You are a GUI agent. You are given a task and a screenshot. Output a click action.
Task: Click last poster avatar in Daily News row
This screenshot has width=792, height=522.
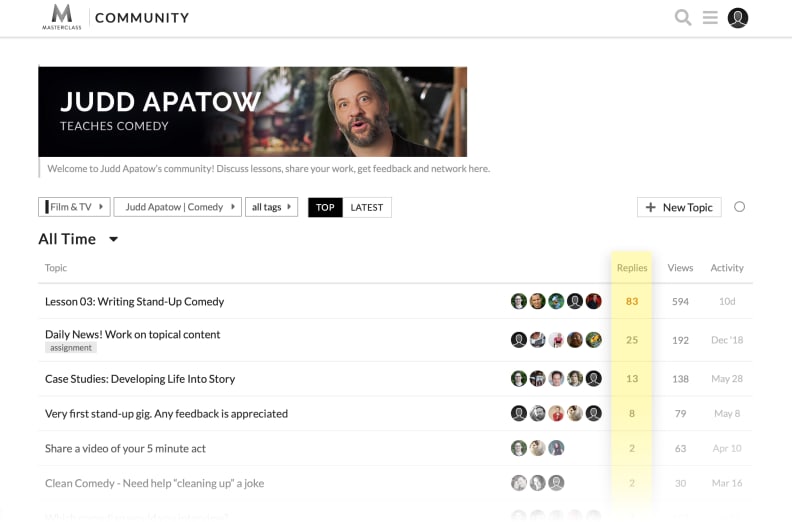pyautogui.click(x=593, y=340)
